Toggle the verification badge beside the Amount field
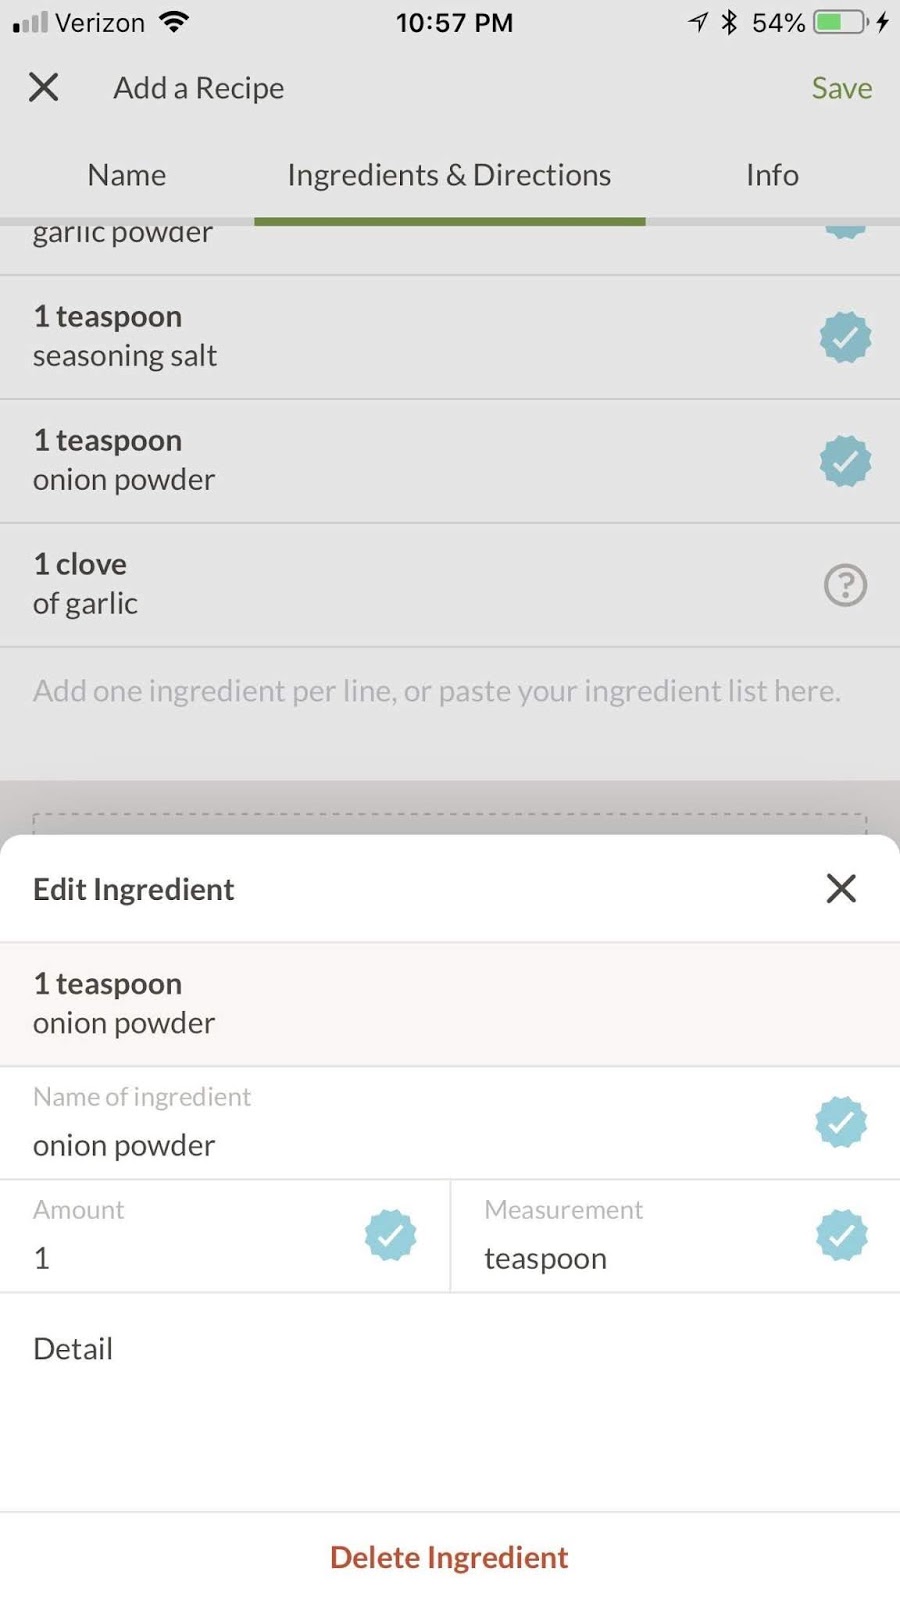 click(391, 1235)
